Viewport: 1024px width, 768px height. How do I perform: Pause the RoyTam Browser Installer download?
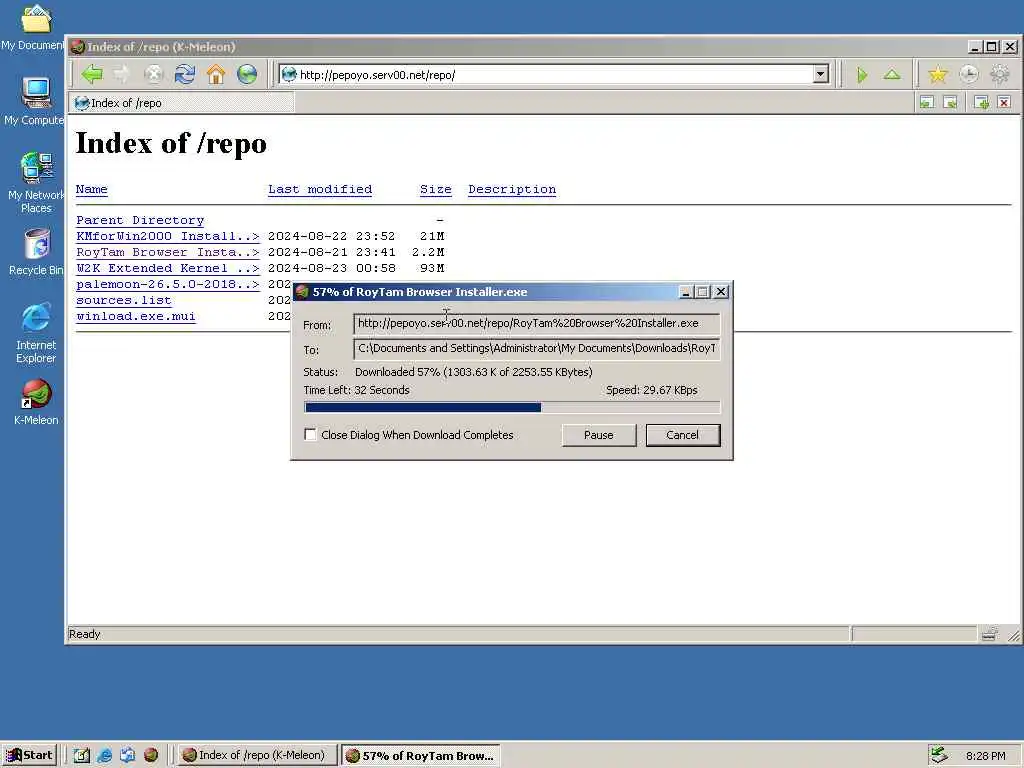click(599, 435)
